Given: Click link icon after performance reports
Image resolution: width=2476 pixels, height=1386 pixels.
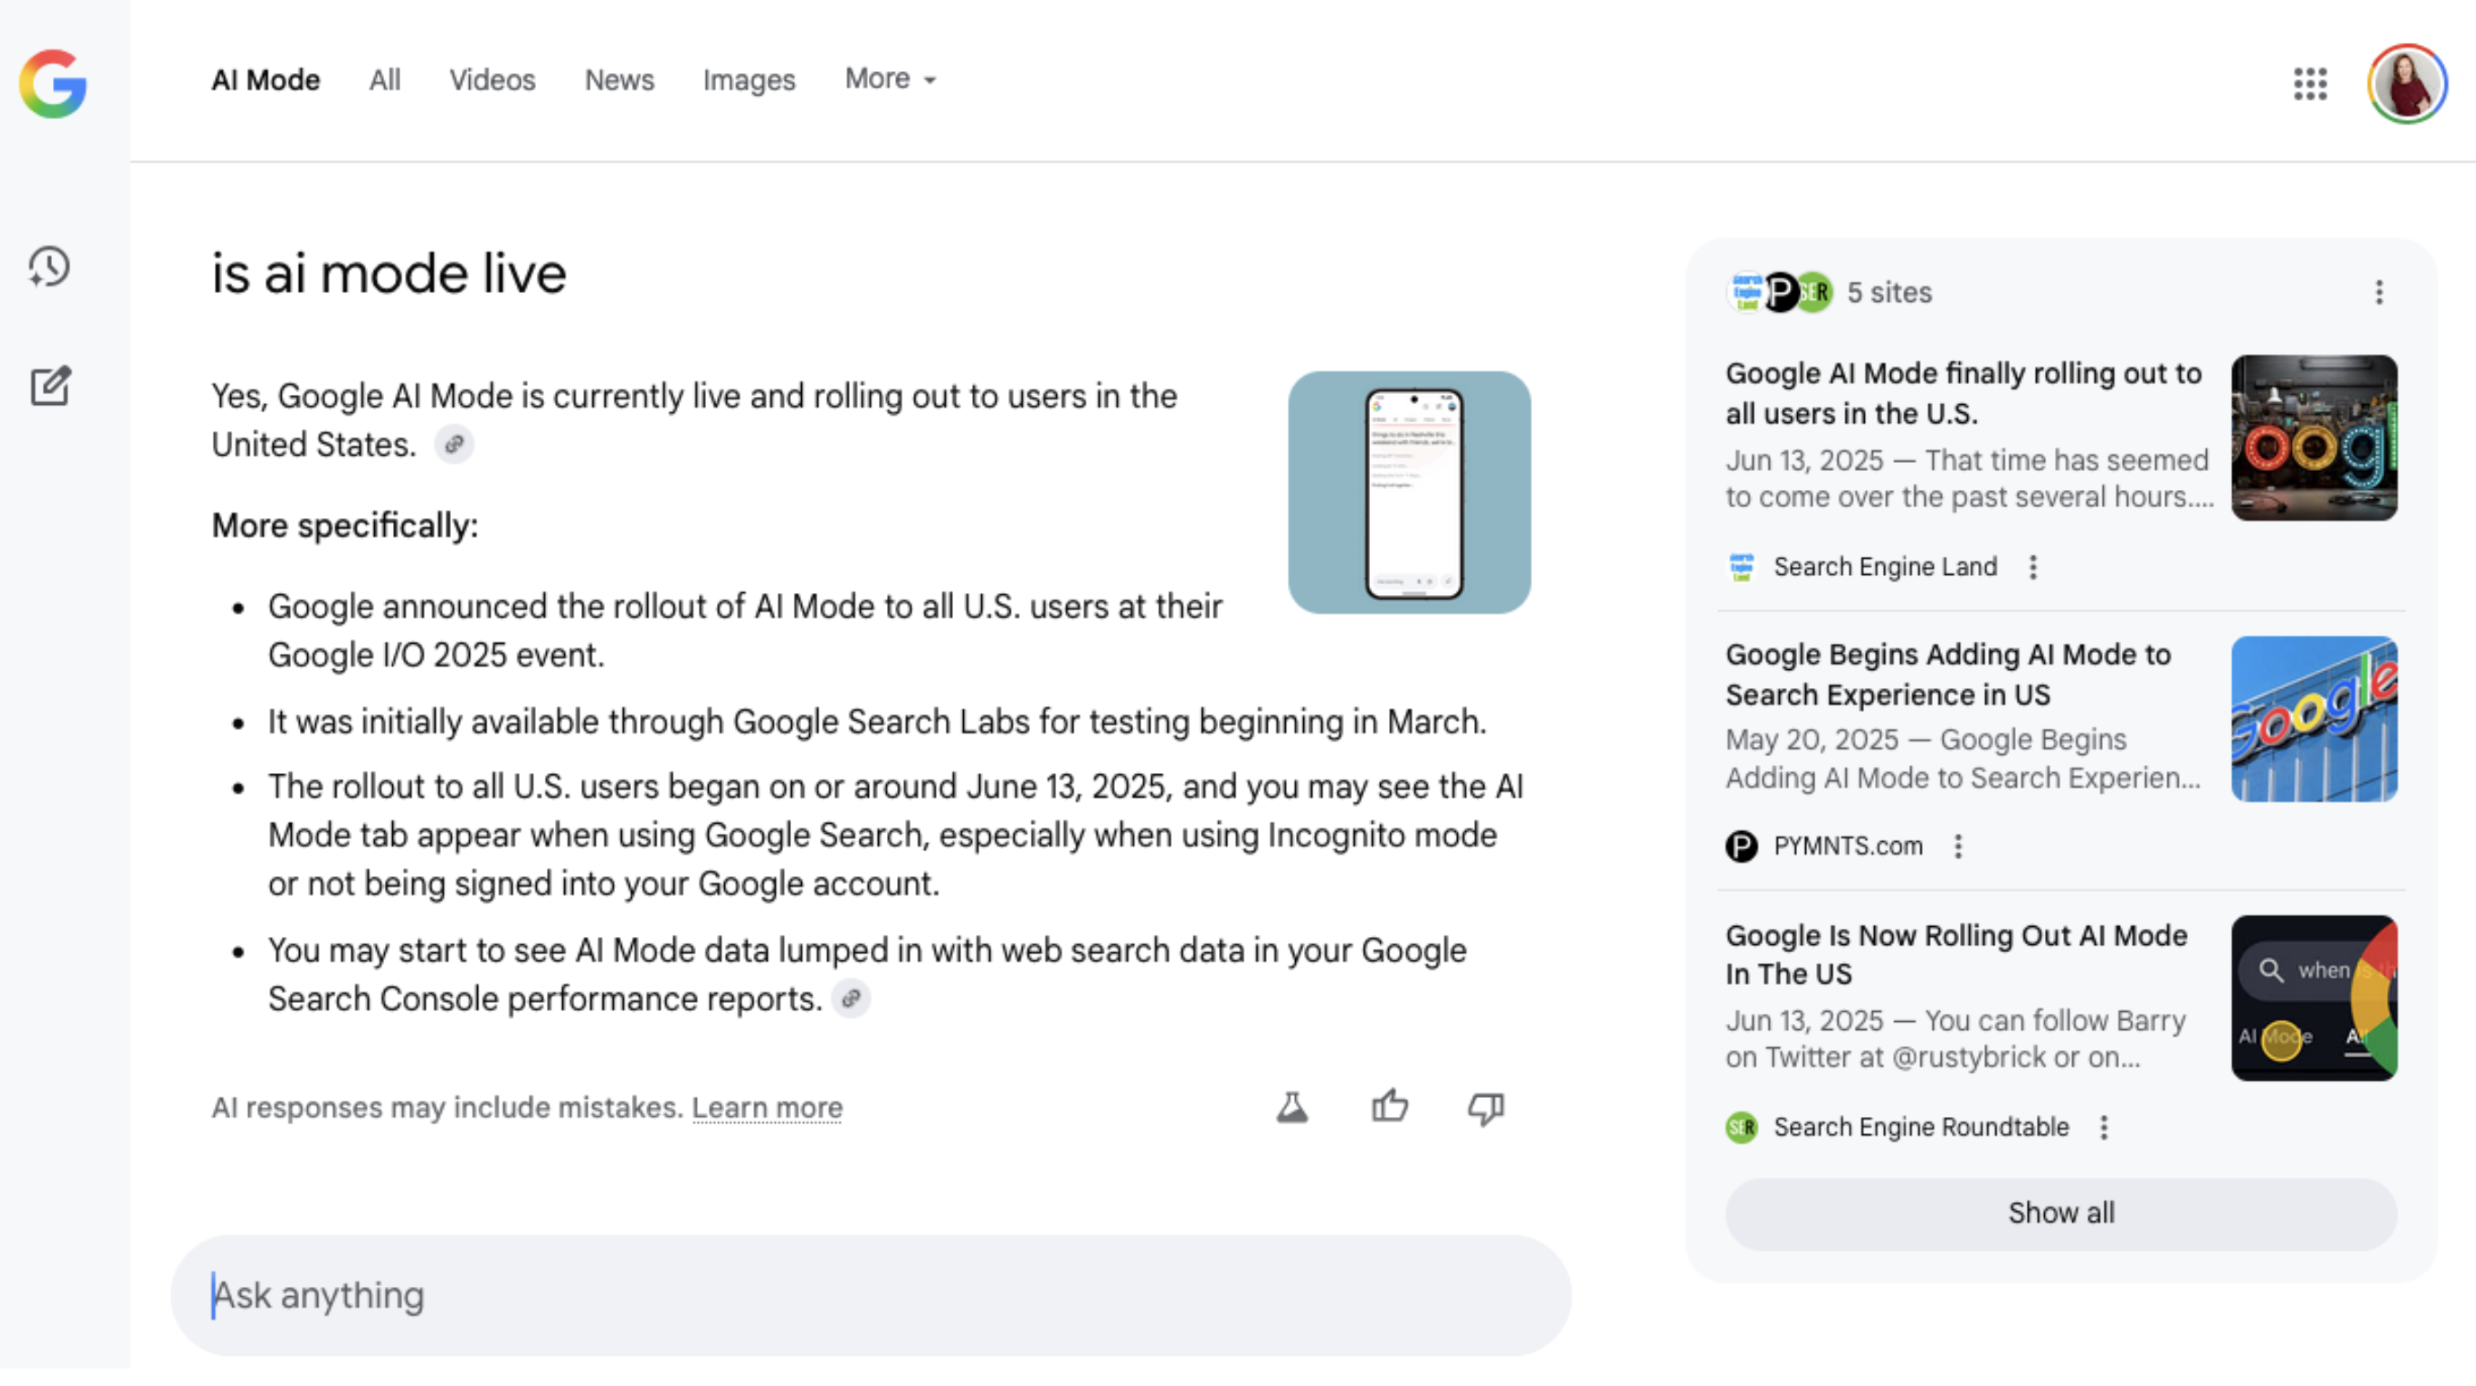Looking at the screenshot, I should [x=851, y=999].
